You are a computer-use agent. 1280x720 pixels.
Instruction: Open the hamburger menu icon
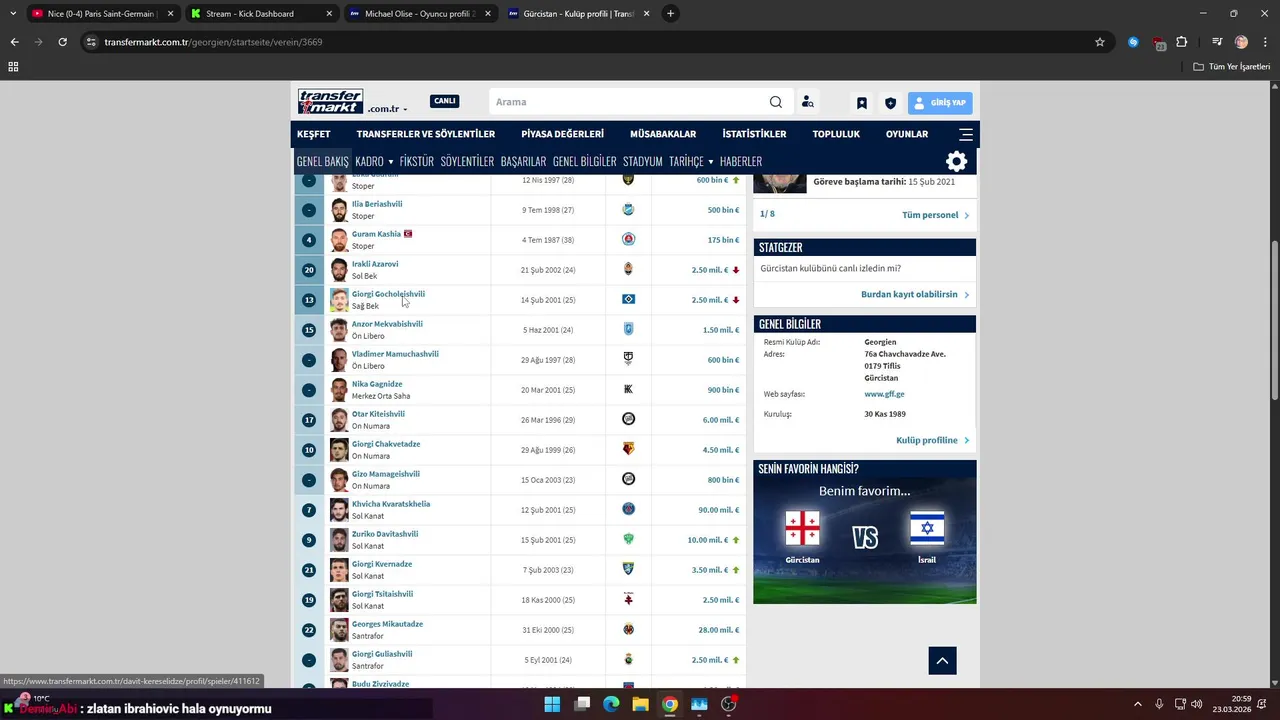(966, 134)
